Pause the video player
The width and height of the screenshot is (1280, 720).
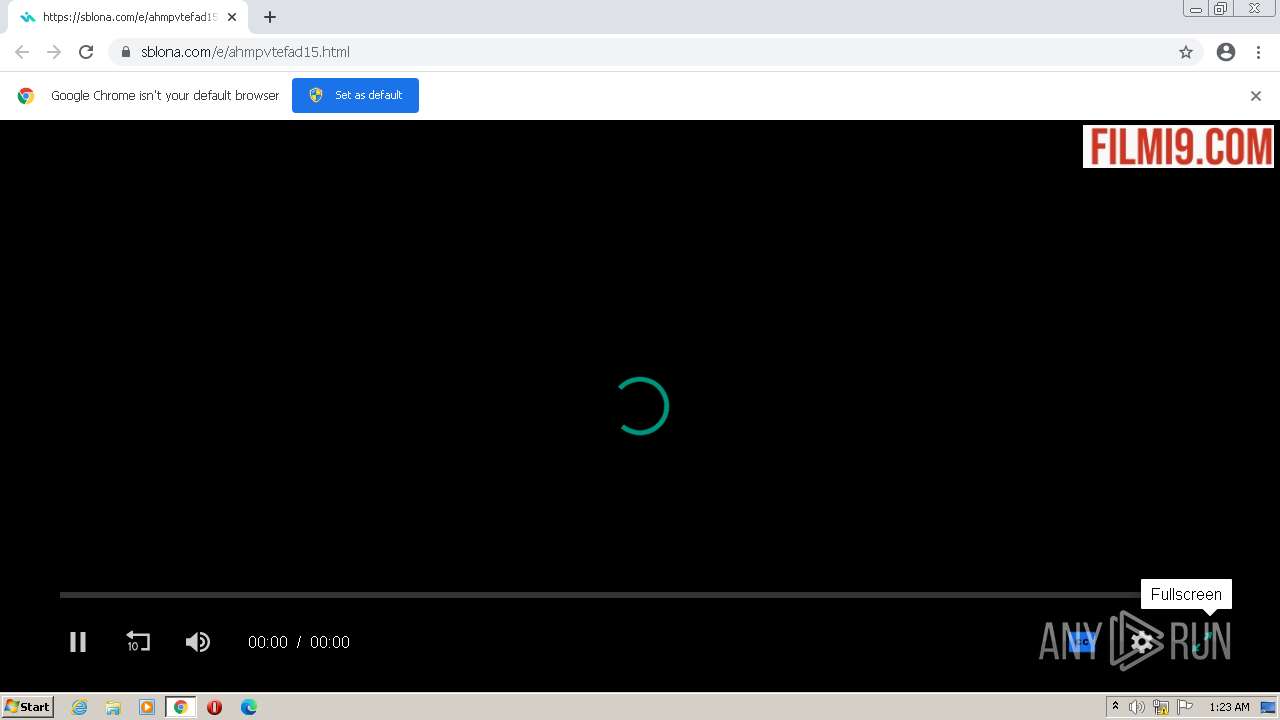click(78, 642)
